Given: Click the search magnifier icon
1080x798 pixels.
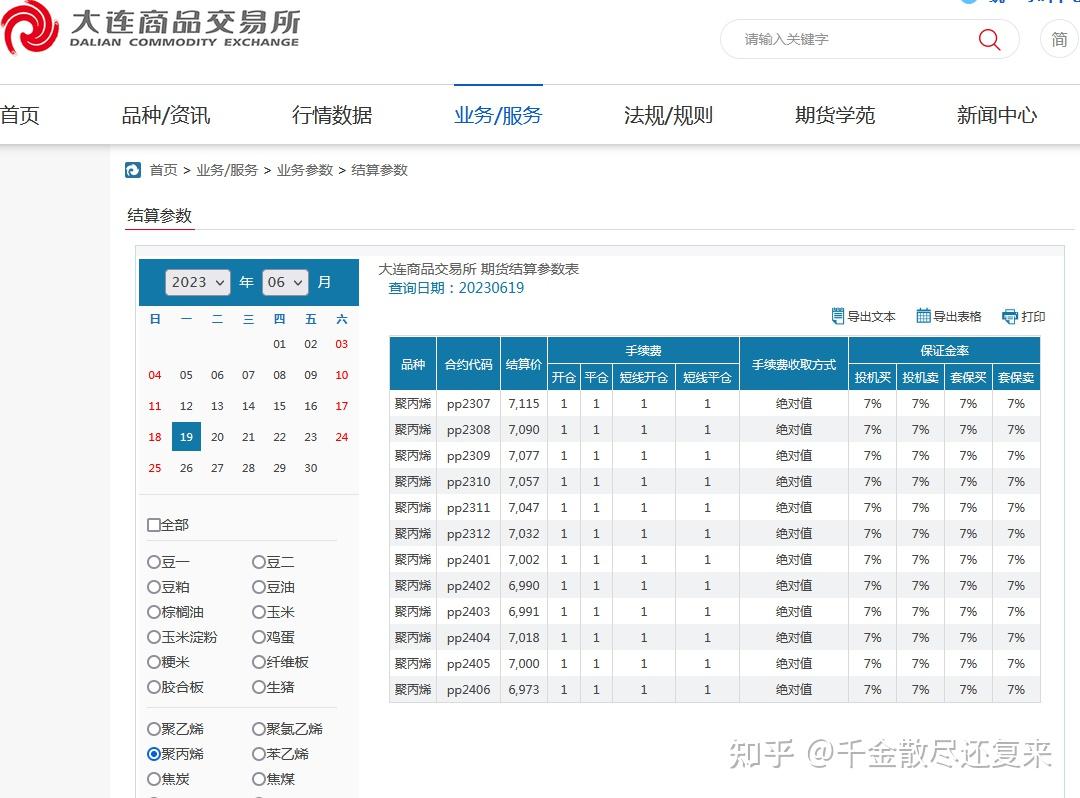Looking at the screenshot, I should point(988,39).
